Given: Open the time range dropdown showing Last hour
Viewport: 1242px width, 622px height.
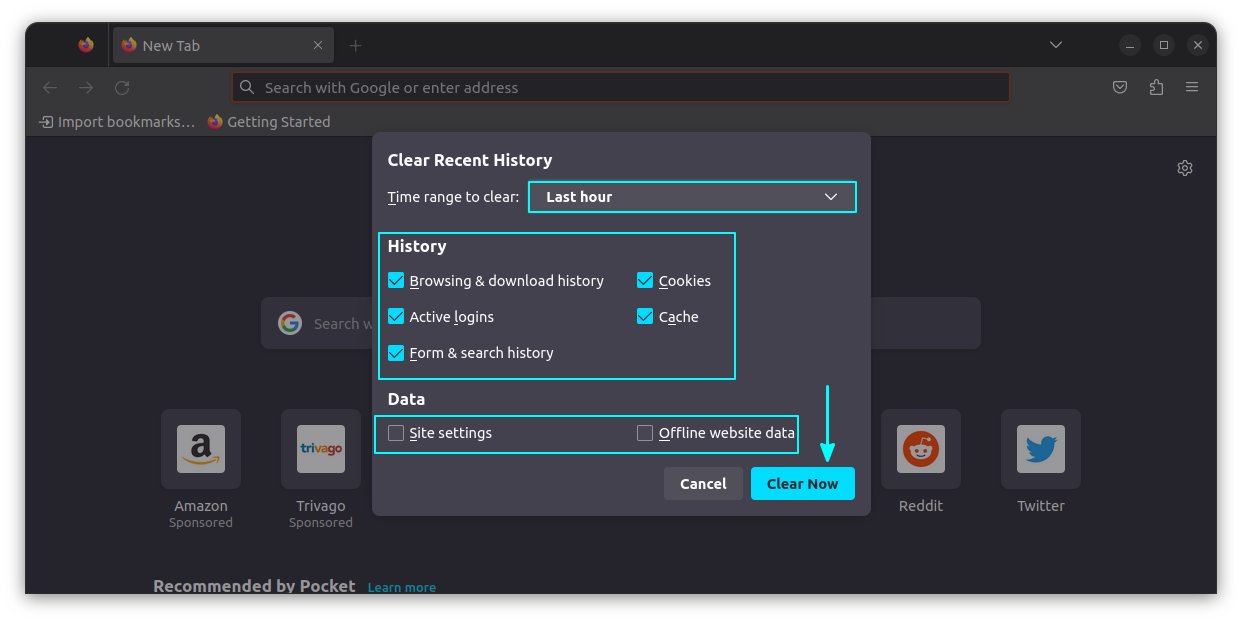Looking at the screenshot, I should pos(692,196).
